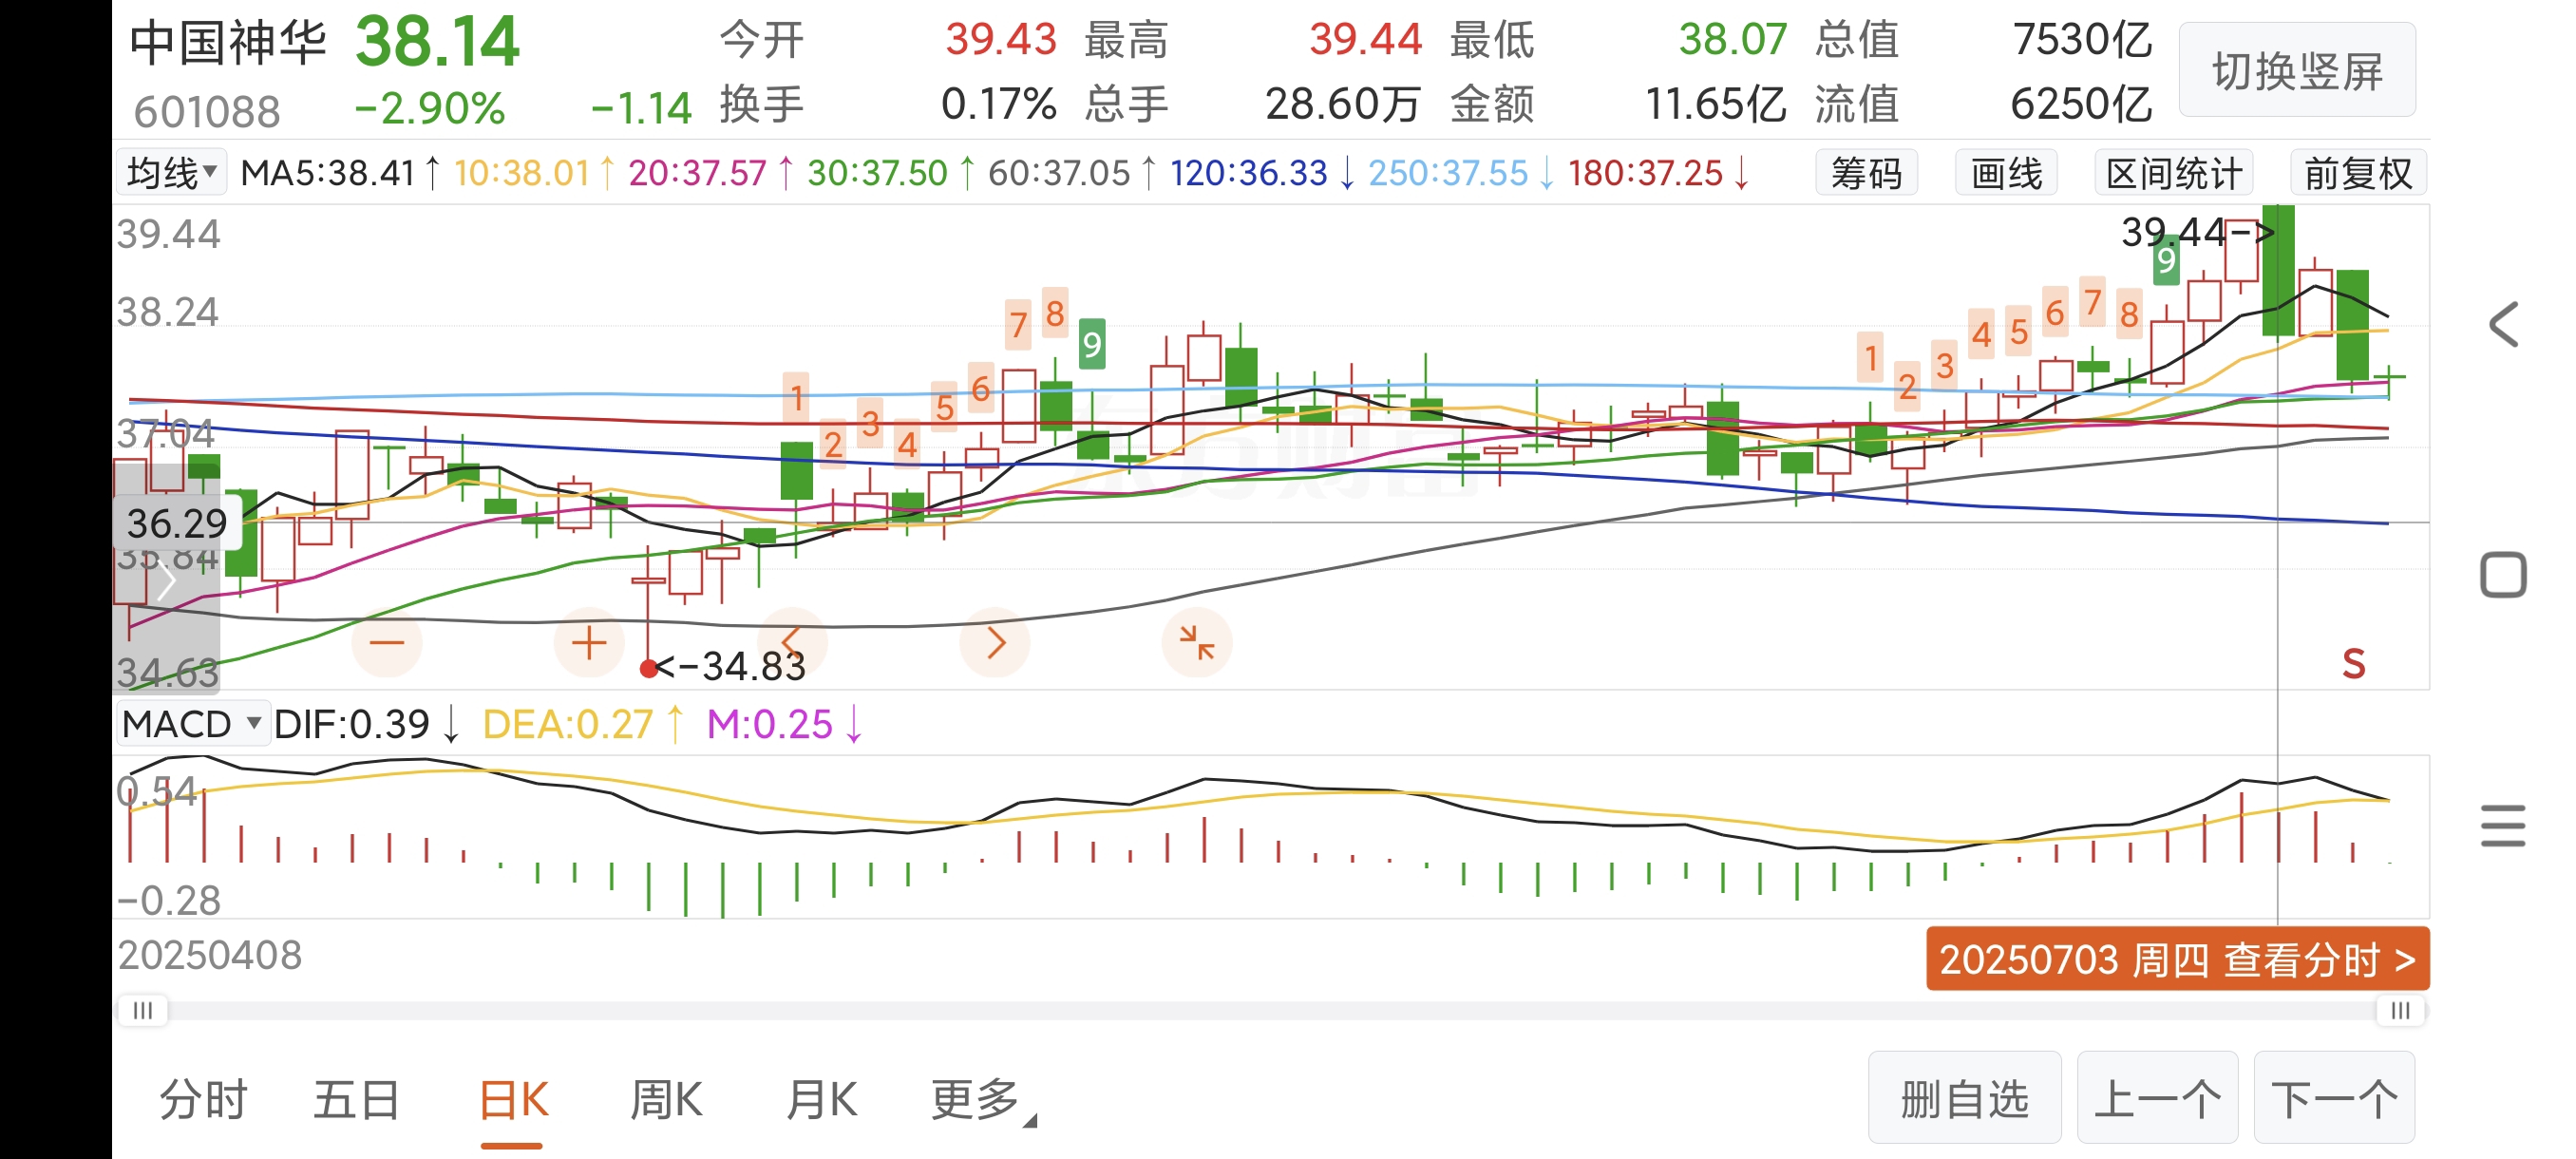Click 删自选 to remove from watchlist
The image size is (2576, 1159).
1965,1098
